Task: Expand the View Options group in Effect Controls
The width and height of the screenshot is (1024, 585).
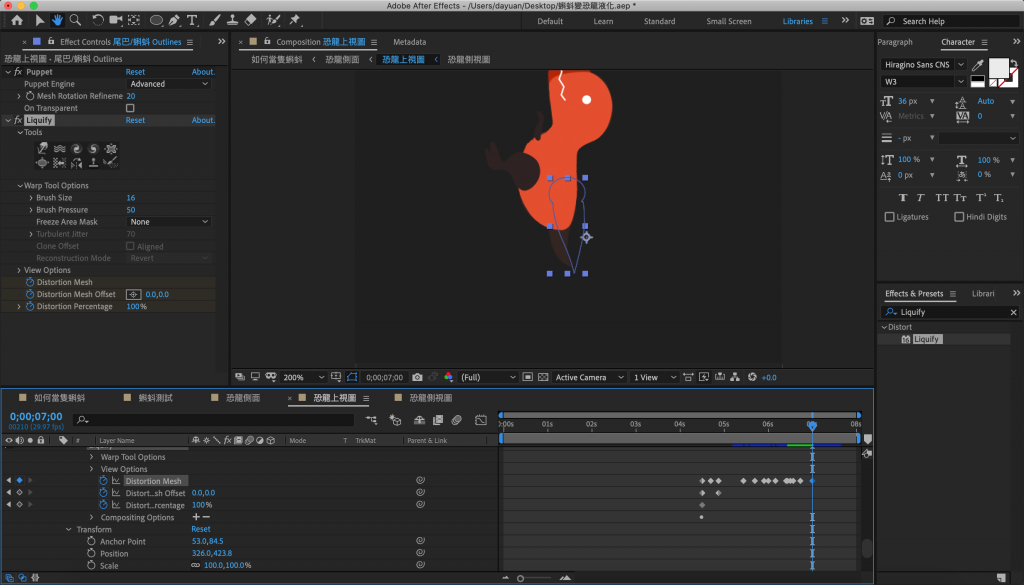Action: pos(19,270)
